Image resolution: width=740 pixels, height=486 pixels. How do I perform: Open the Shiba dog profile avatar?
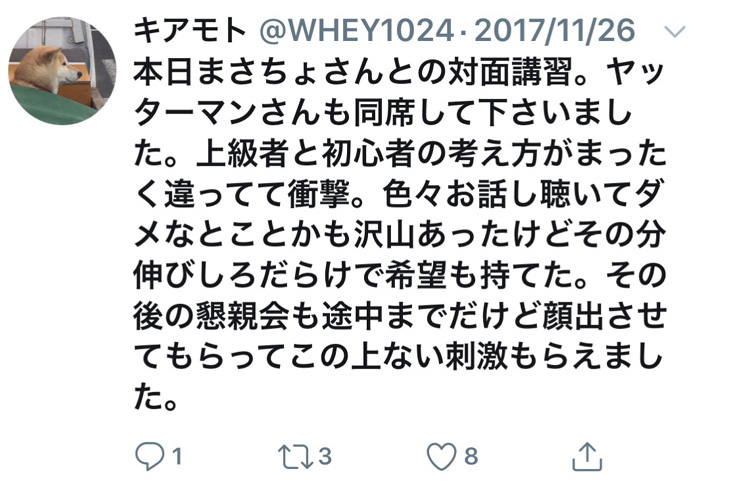point(62,71)
